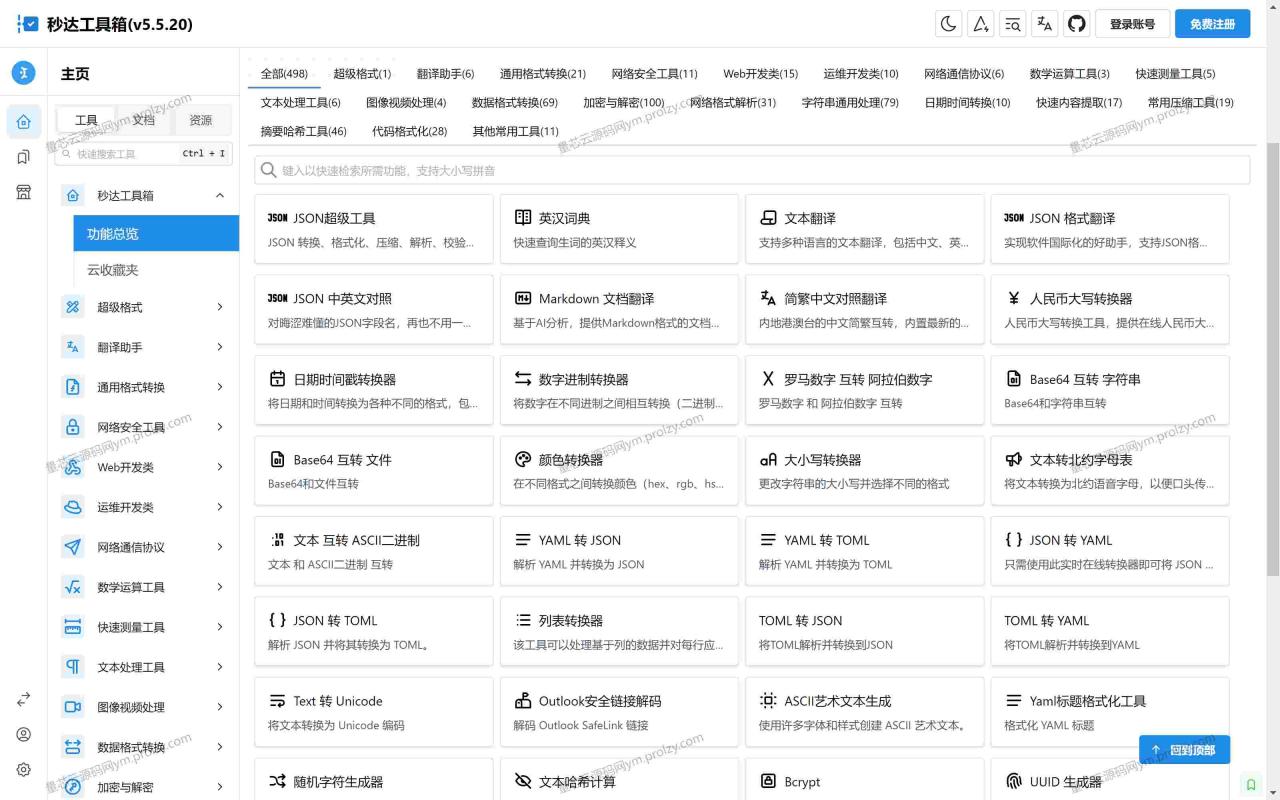1280x800 pixels.
Task: Click the 日期时间戳转换器 calendar icon
Action: pos(277,379)
